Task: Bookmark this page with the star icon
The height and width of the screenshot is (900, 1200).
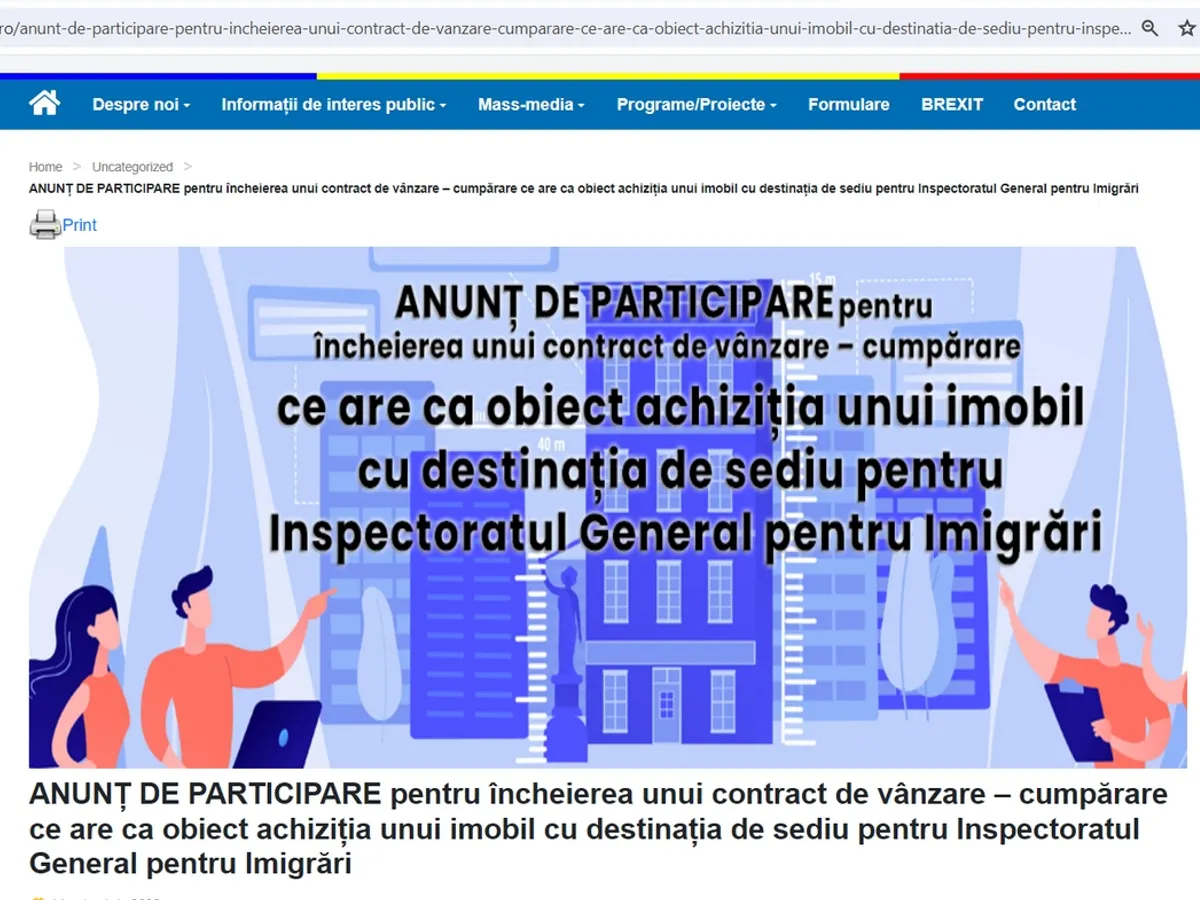Action: [1186, 29]
